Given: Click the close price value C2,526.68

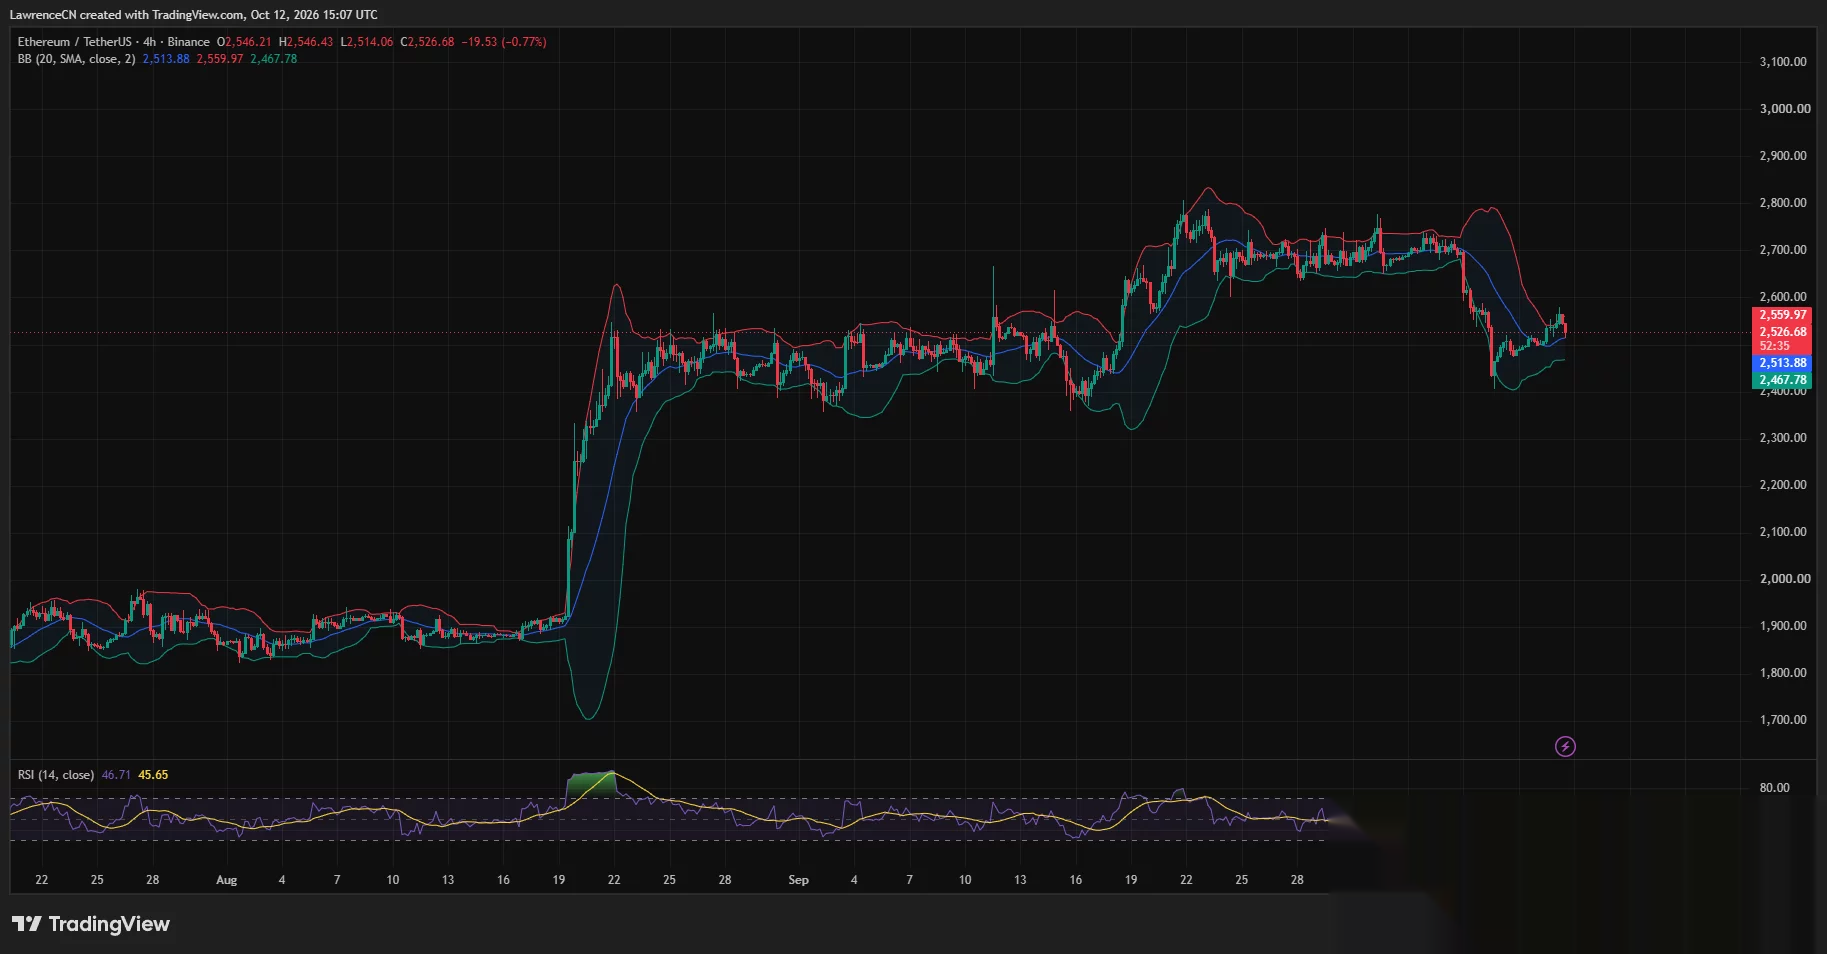Looking at the screenshot, I should [x=427, y=42].
